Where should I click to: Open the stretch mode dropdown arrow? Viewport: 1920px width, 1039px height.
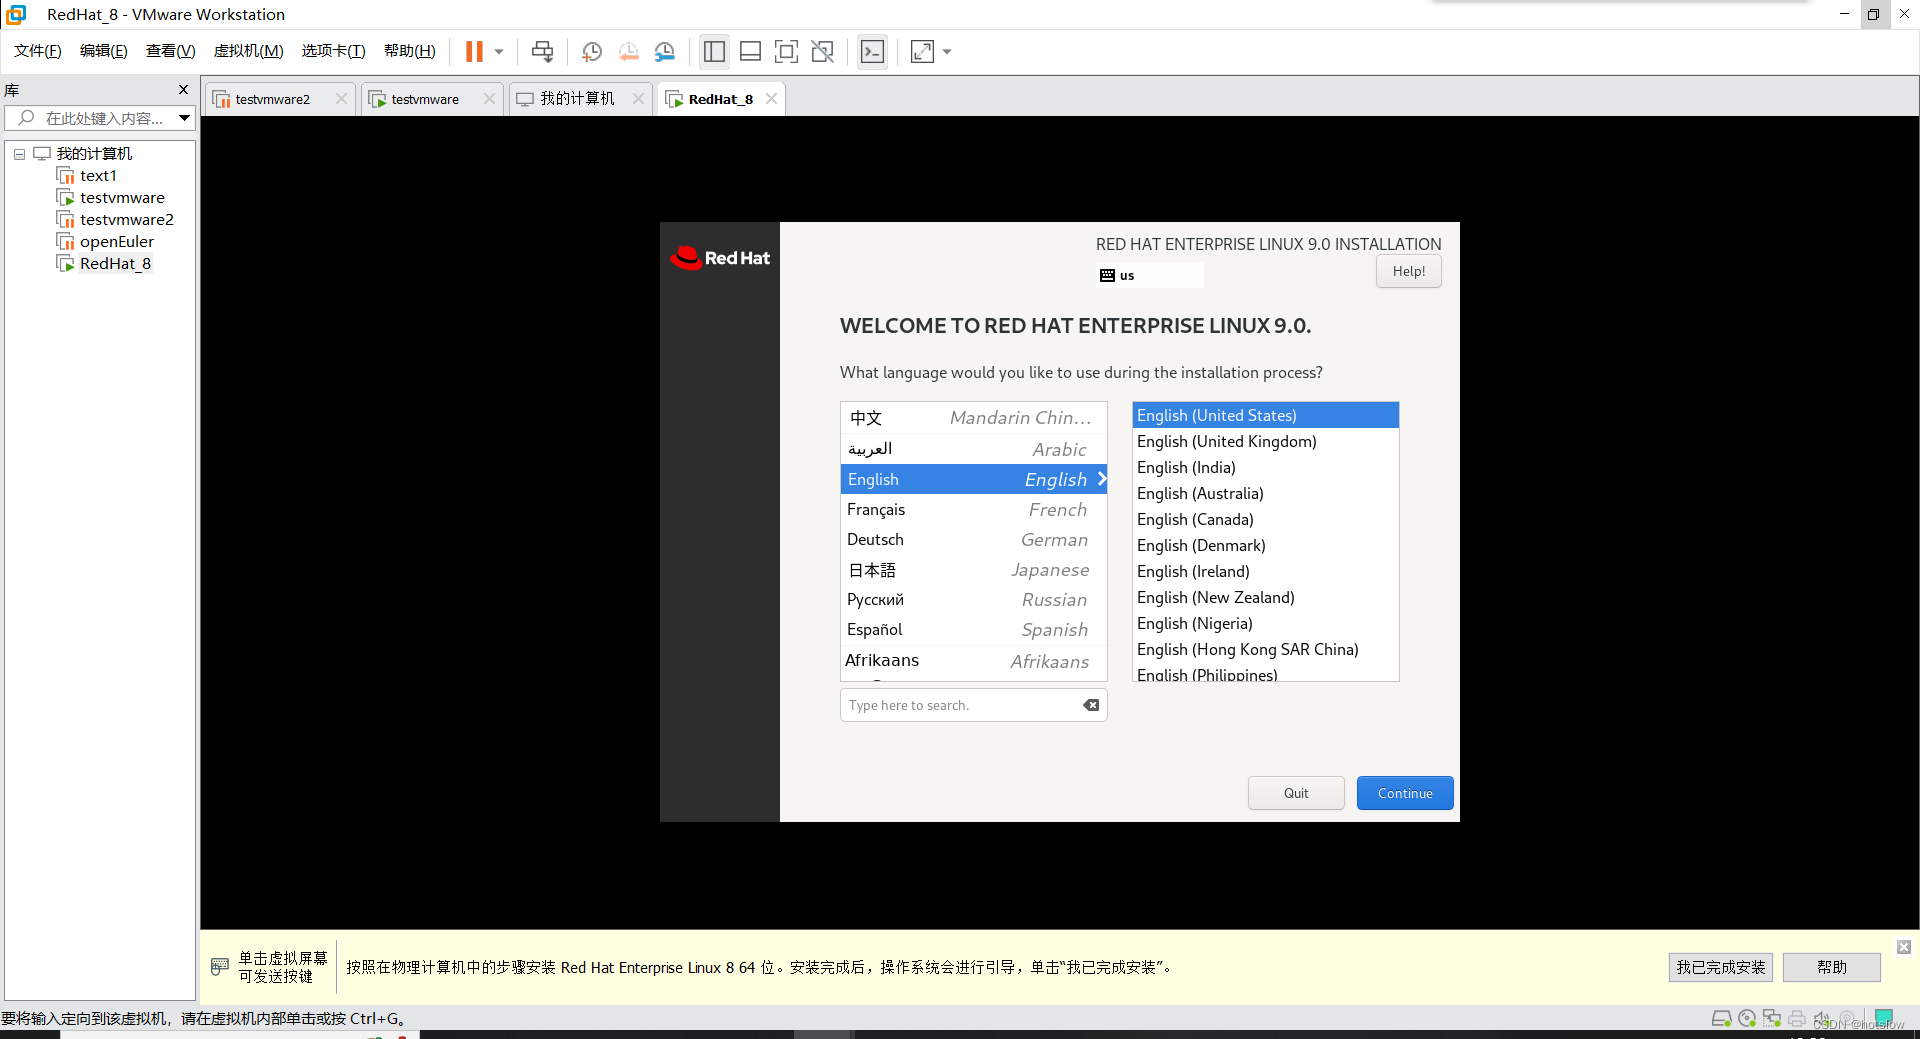click(947, 52)
